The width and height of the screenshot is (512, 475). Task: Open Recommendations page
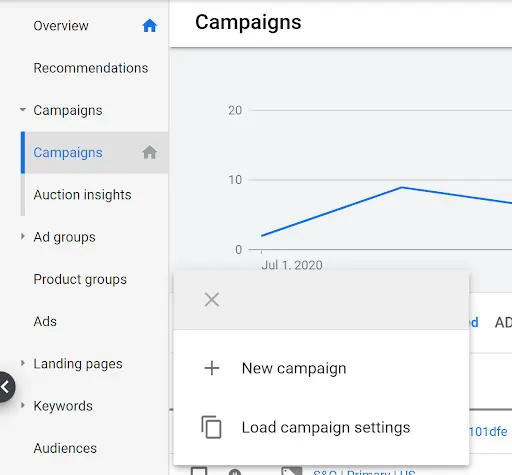(91, 68)
